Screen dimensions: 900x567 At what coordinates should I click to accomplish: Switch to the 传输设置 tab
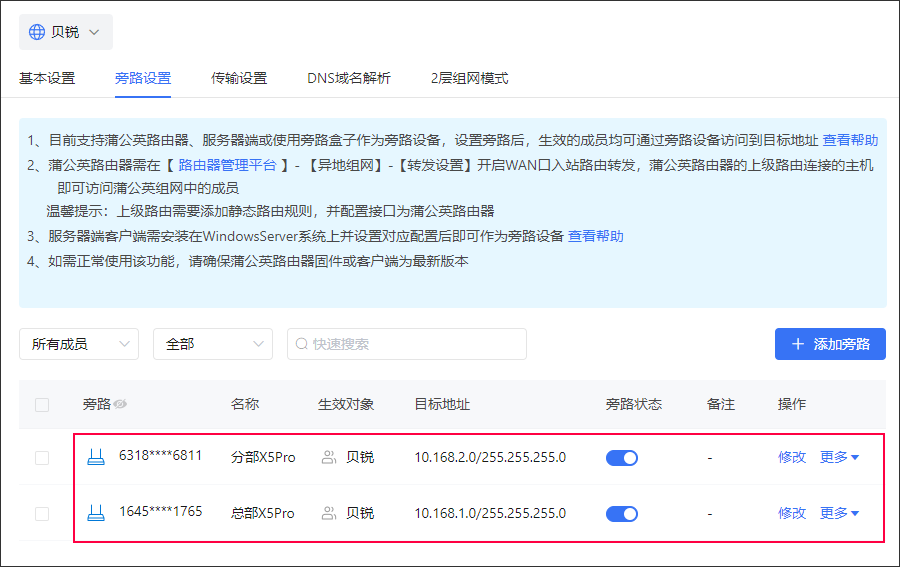(239, 78)
